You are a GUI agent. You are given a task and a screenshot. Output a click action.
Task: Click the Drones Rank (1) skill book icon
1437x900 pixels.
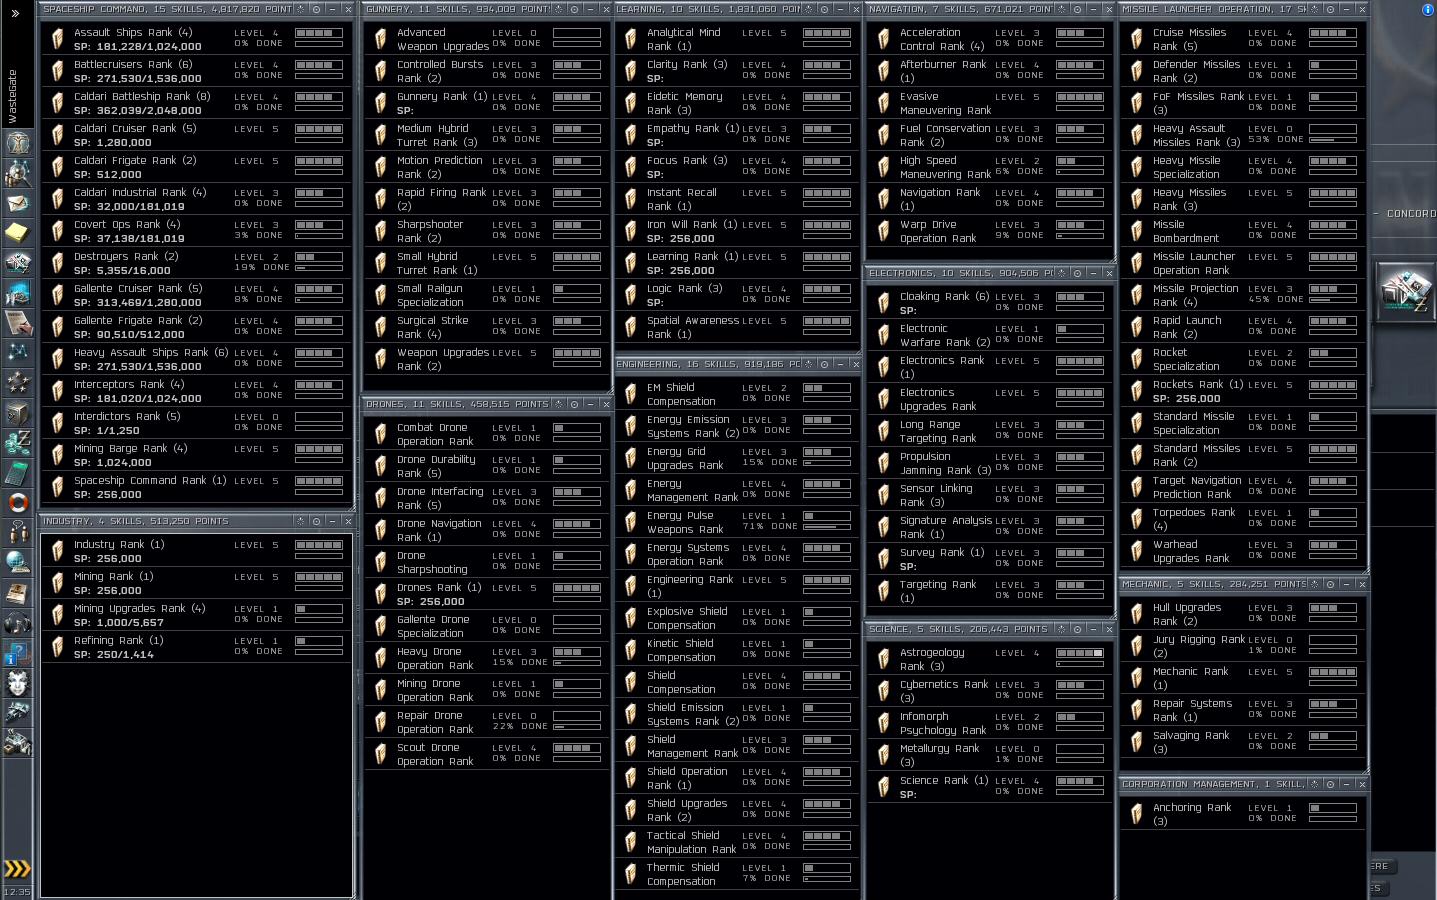[x=380, y=594]
